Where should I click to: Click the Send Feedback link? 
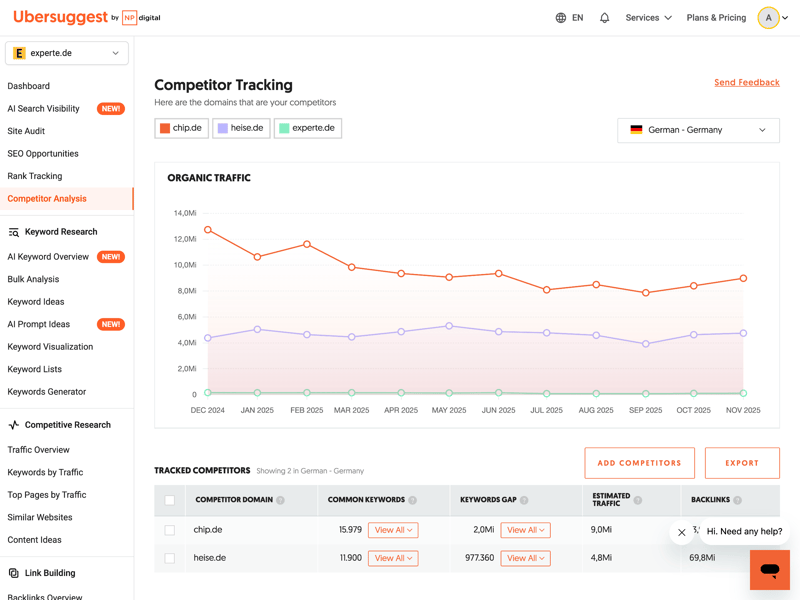coord(746,83)
